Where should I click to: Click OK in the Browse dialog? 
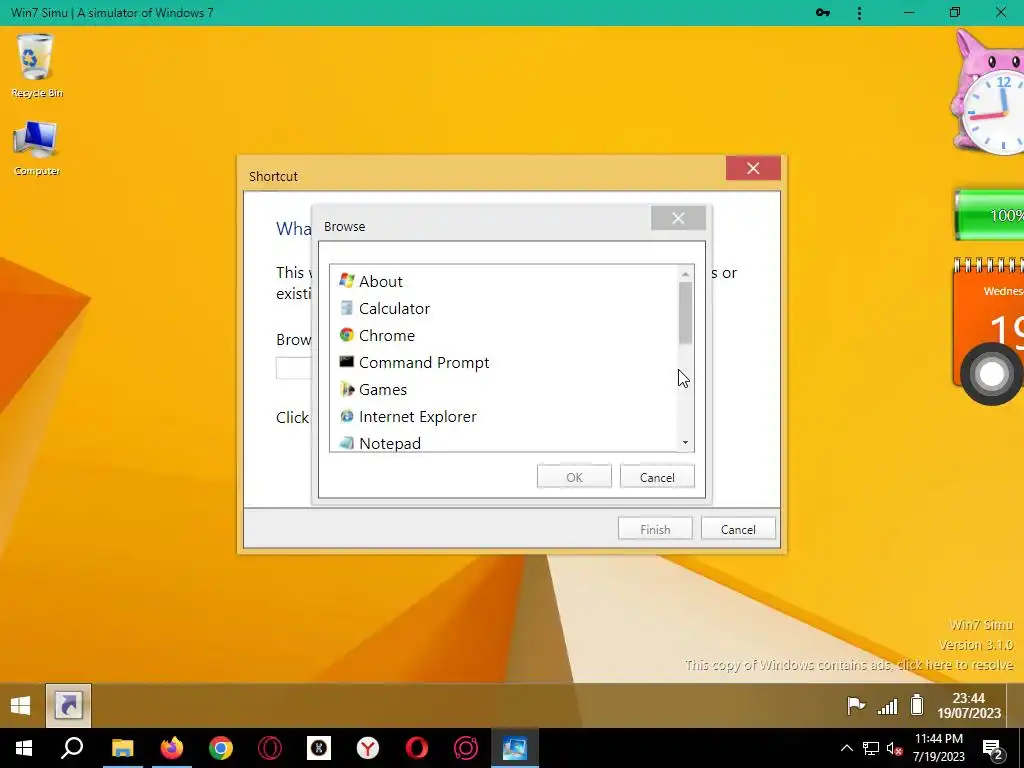(x=574, y=477)
